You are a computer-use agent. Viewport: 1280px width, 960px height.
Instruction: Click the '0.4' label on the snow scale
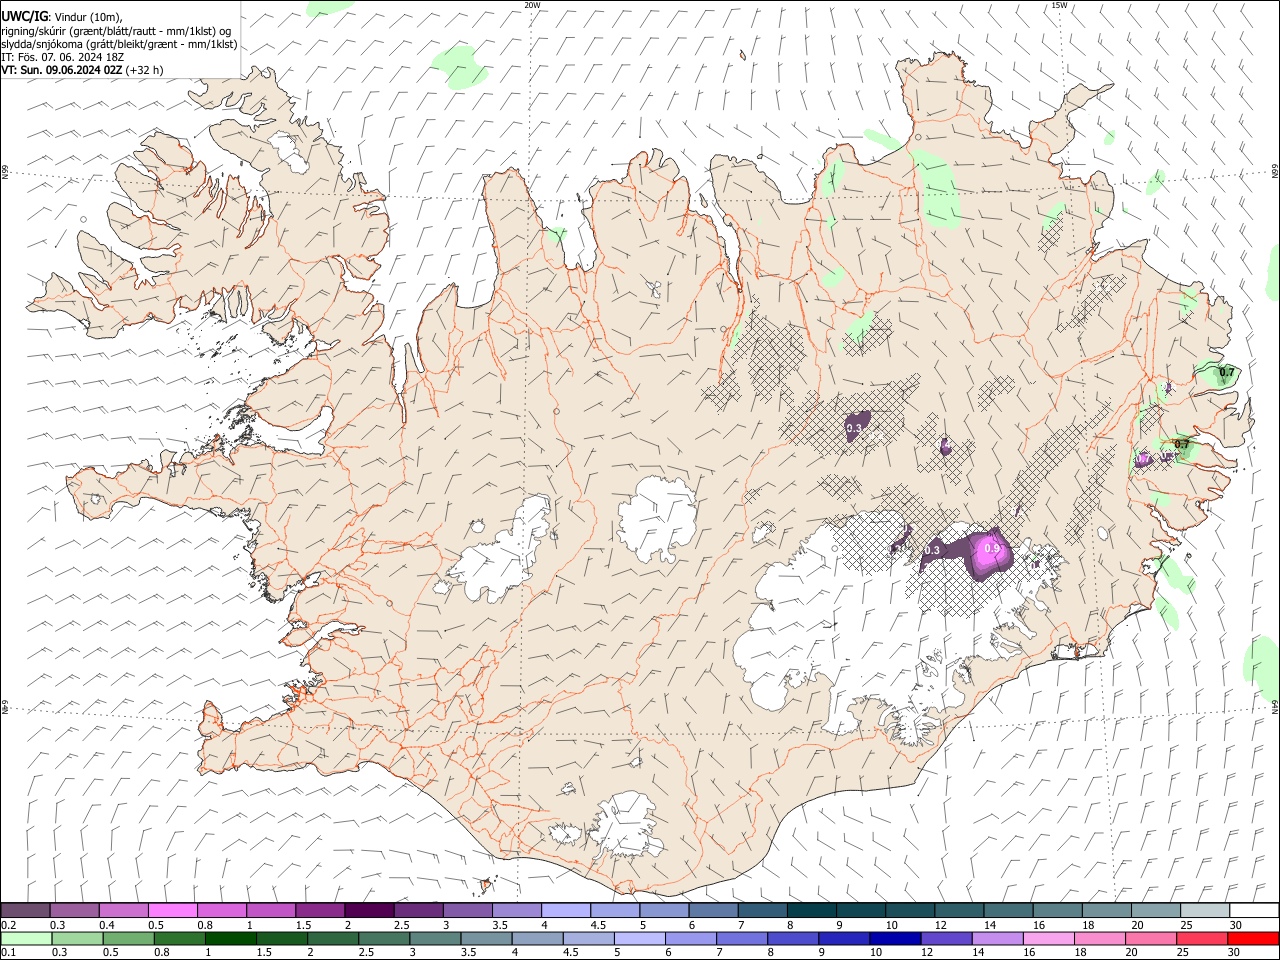(x=107, y=925)
